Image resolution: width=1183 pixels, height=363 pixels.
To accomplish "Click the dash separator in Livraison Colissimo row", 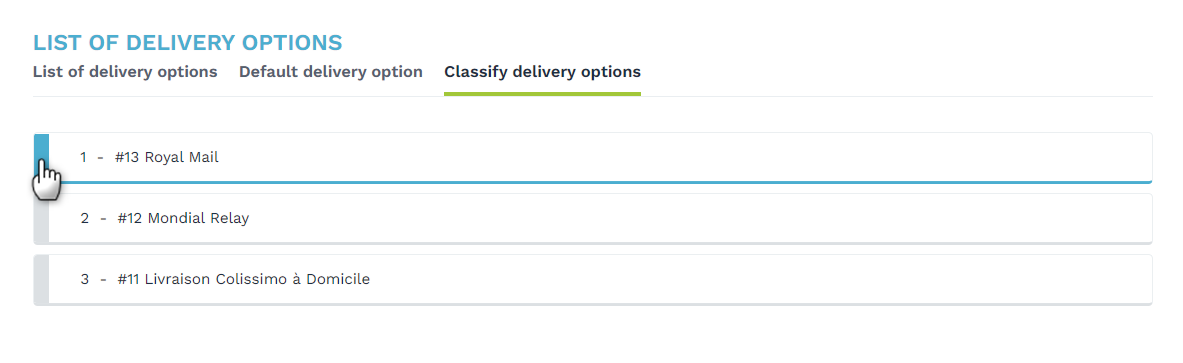I will point(103,280).
